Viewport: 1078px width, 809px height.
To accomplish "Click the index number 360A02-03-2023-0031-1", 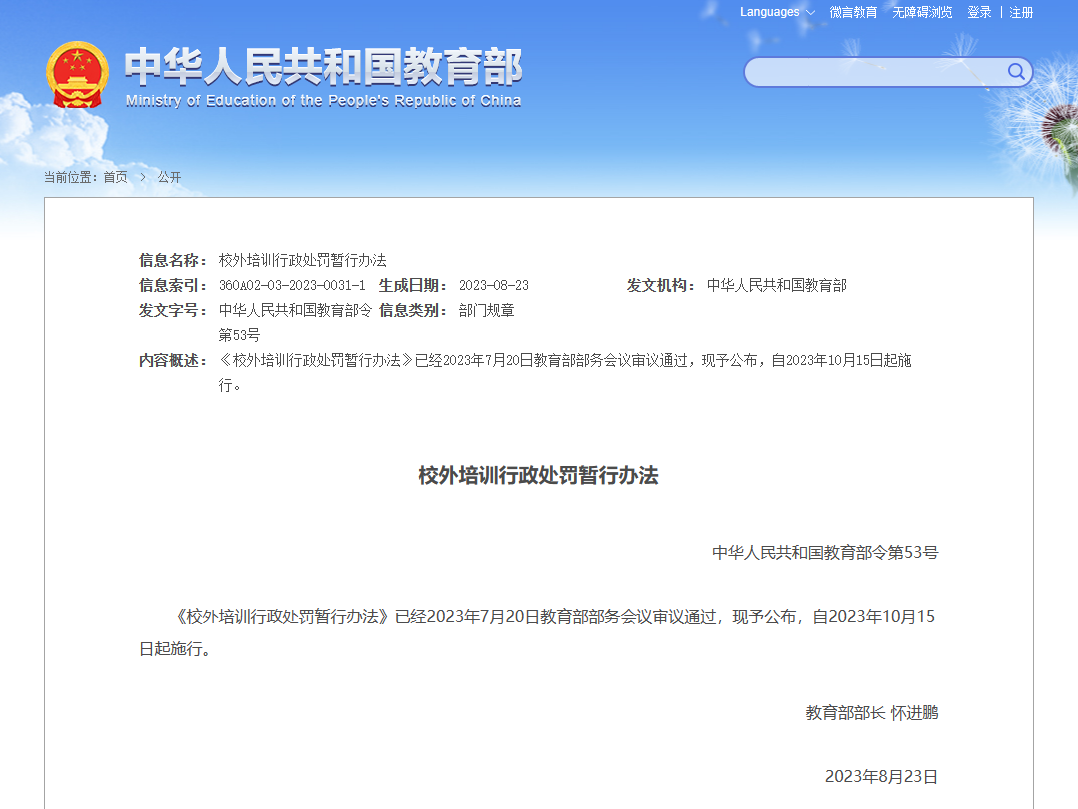I will click(x=292, y=285).
